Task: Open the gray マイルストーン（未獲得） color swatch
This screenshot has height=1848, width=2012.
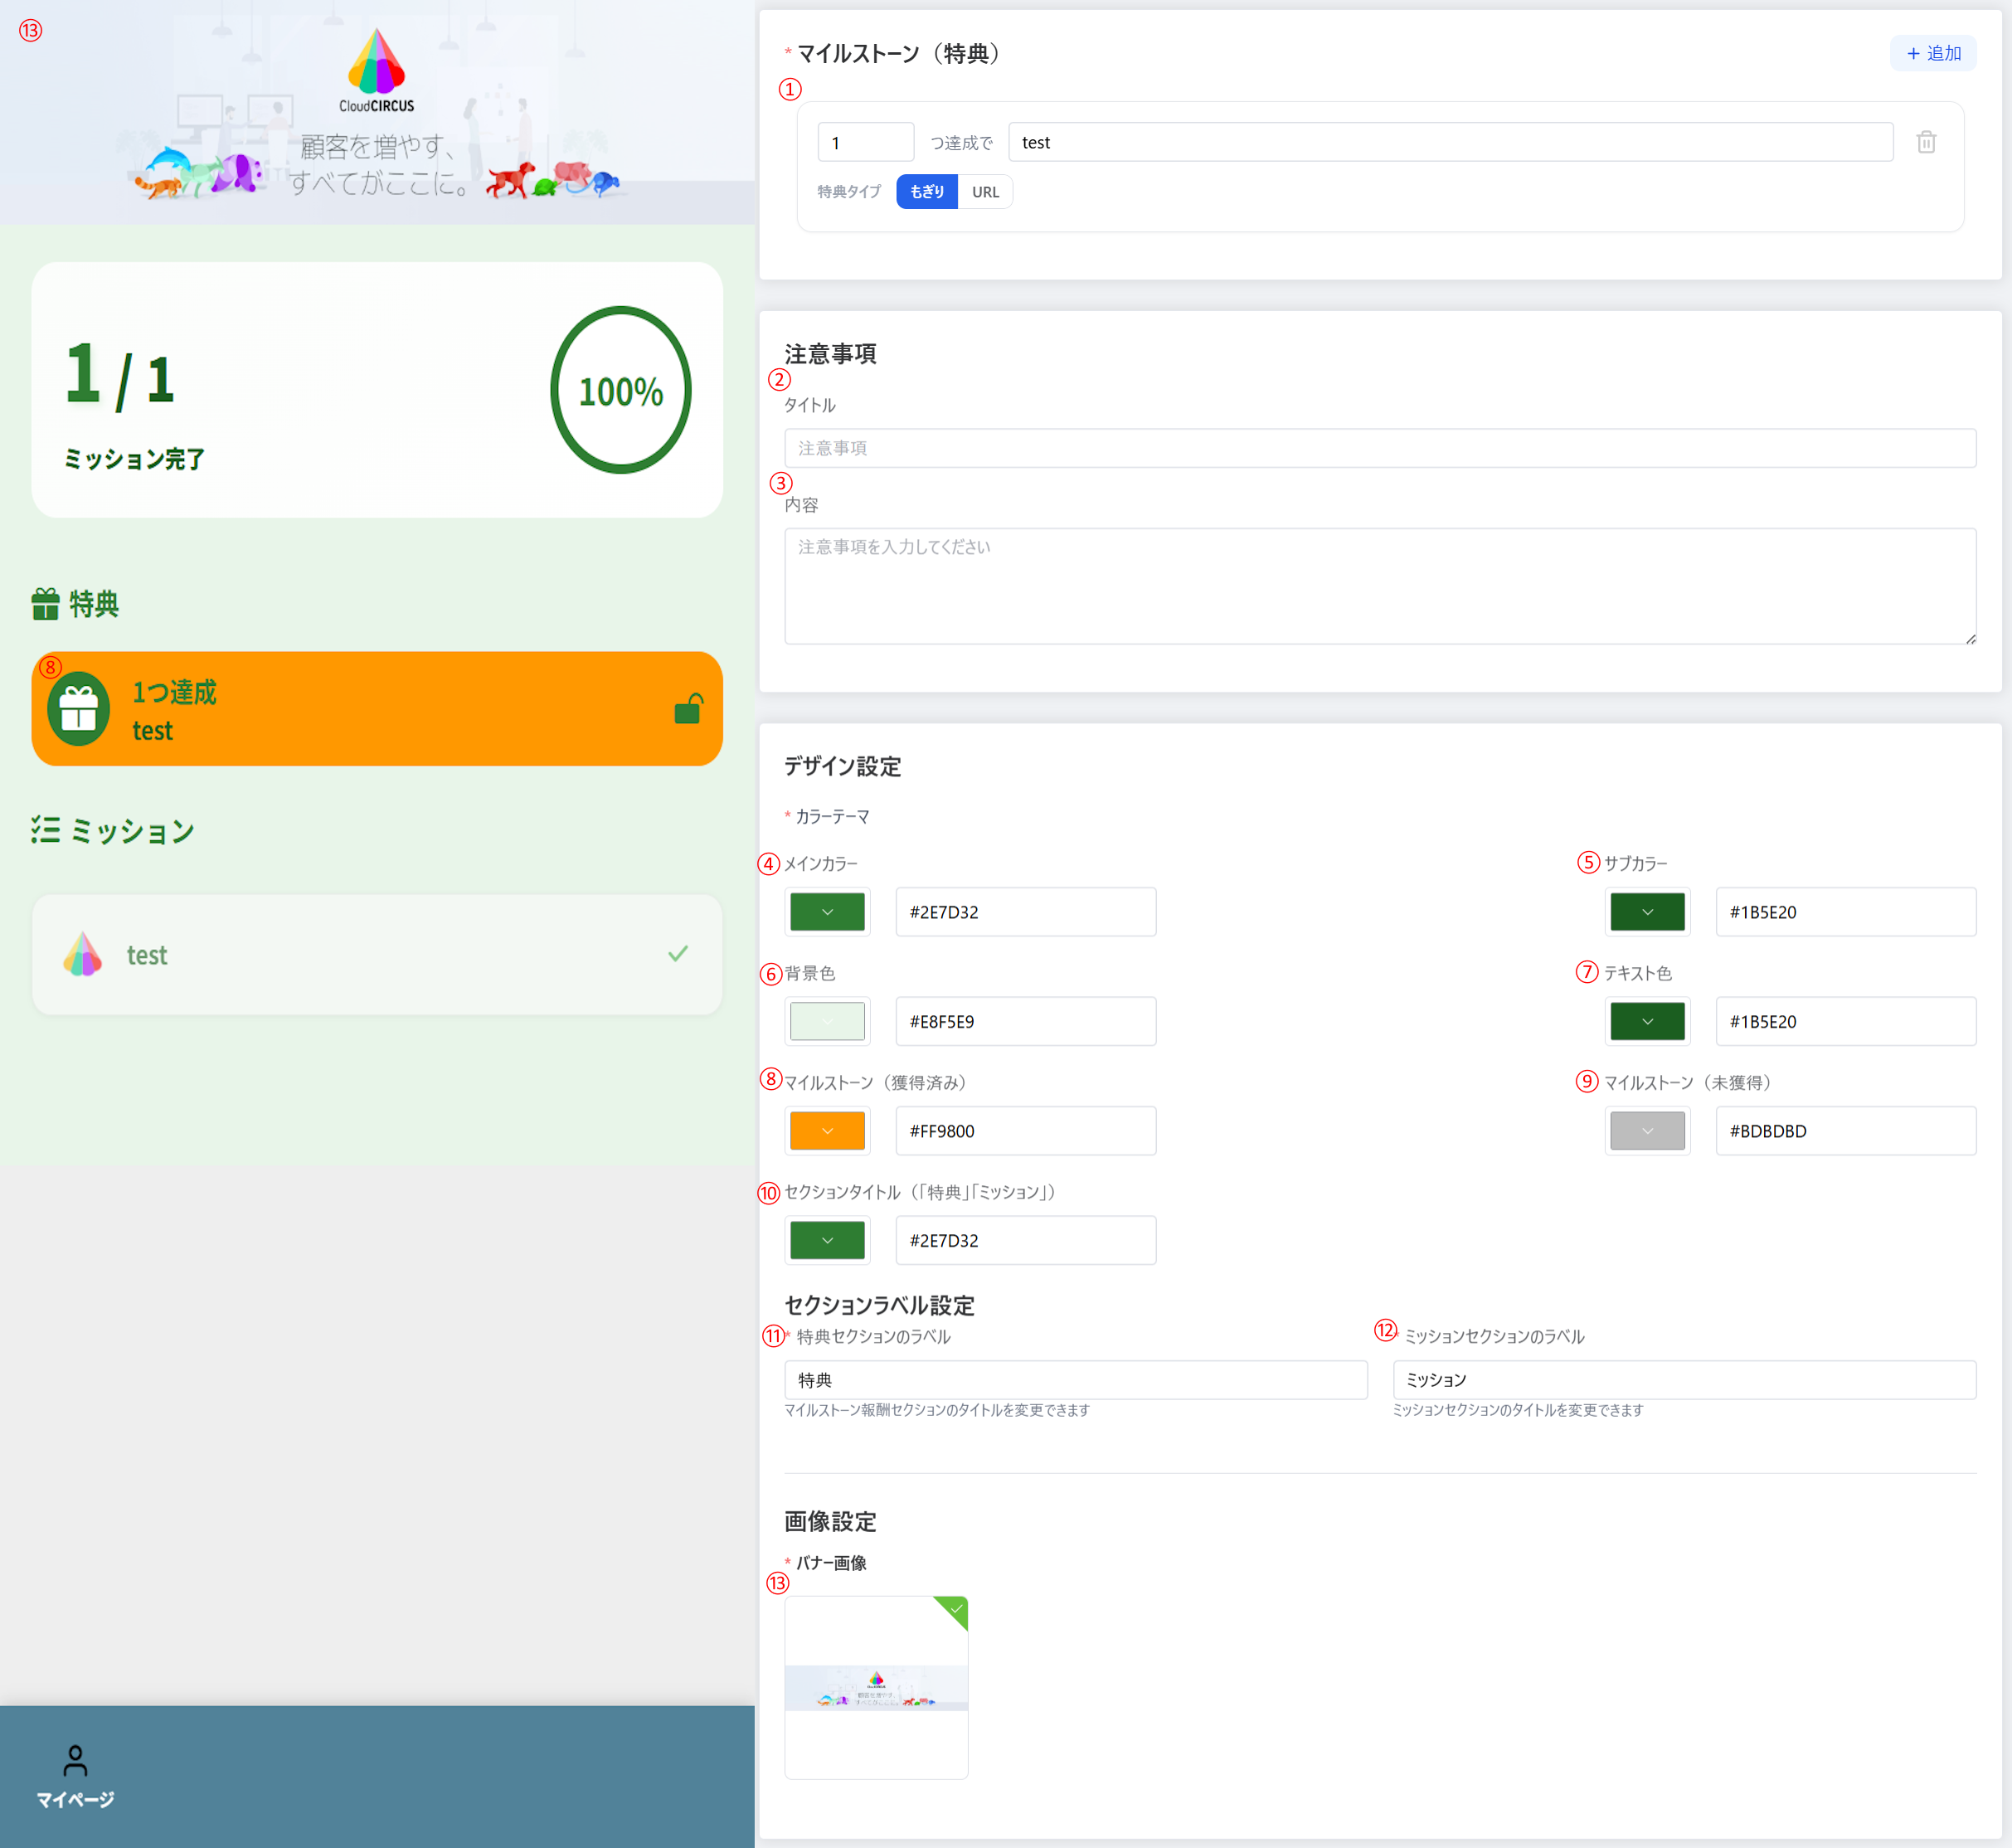Action: pos(1647,1130)
